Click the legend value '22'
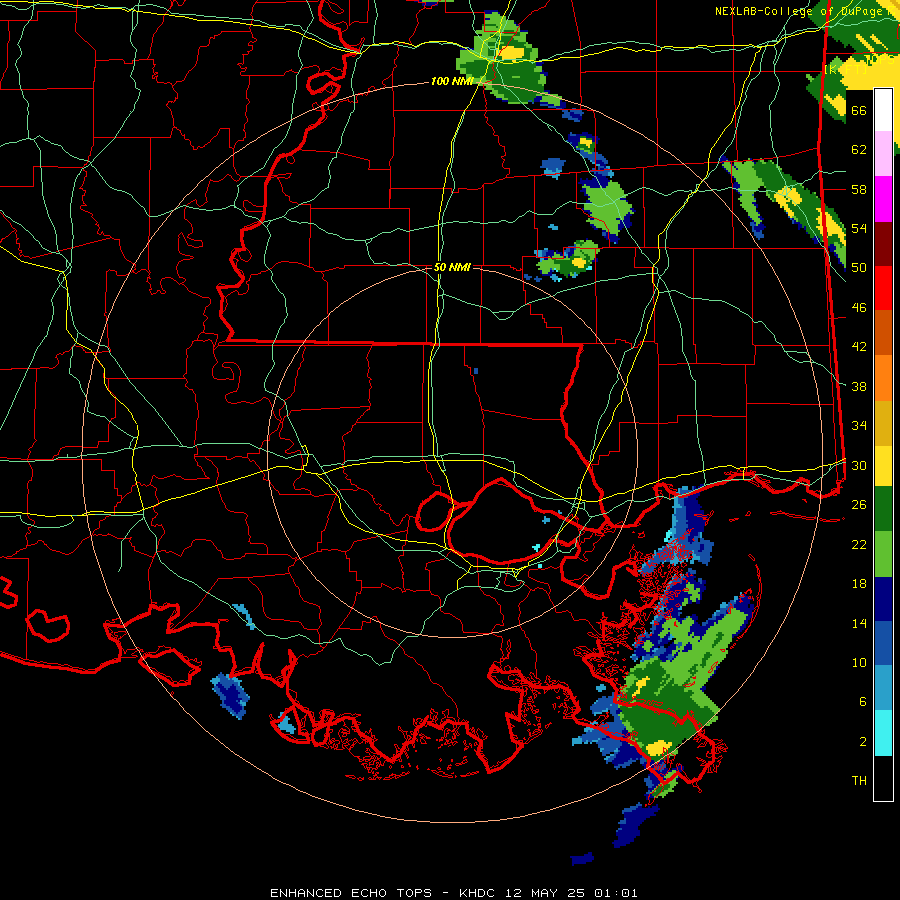The width and height of the screenshot is (900, 900). coord(859,544)
